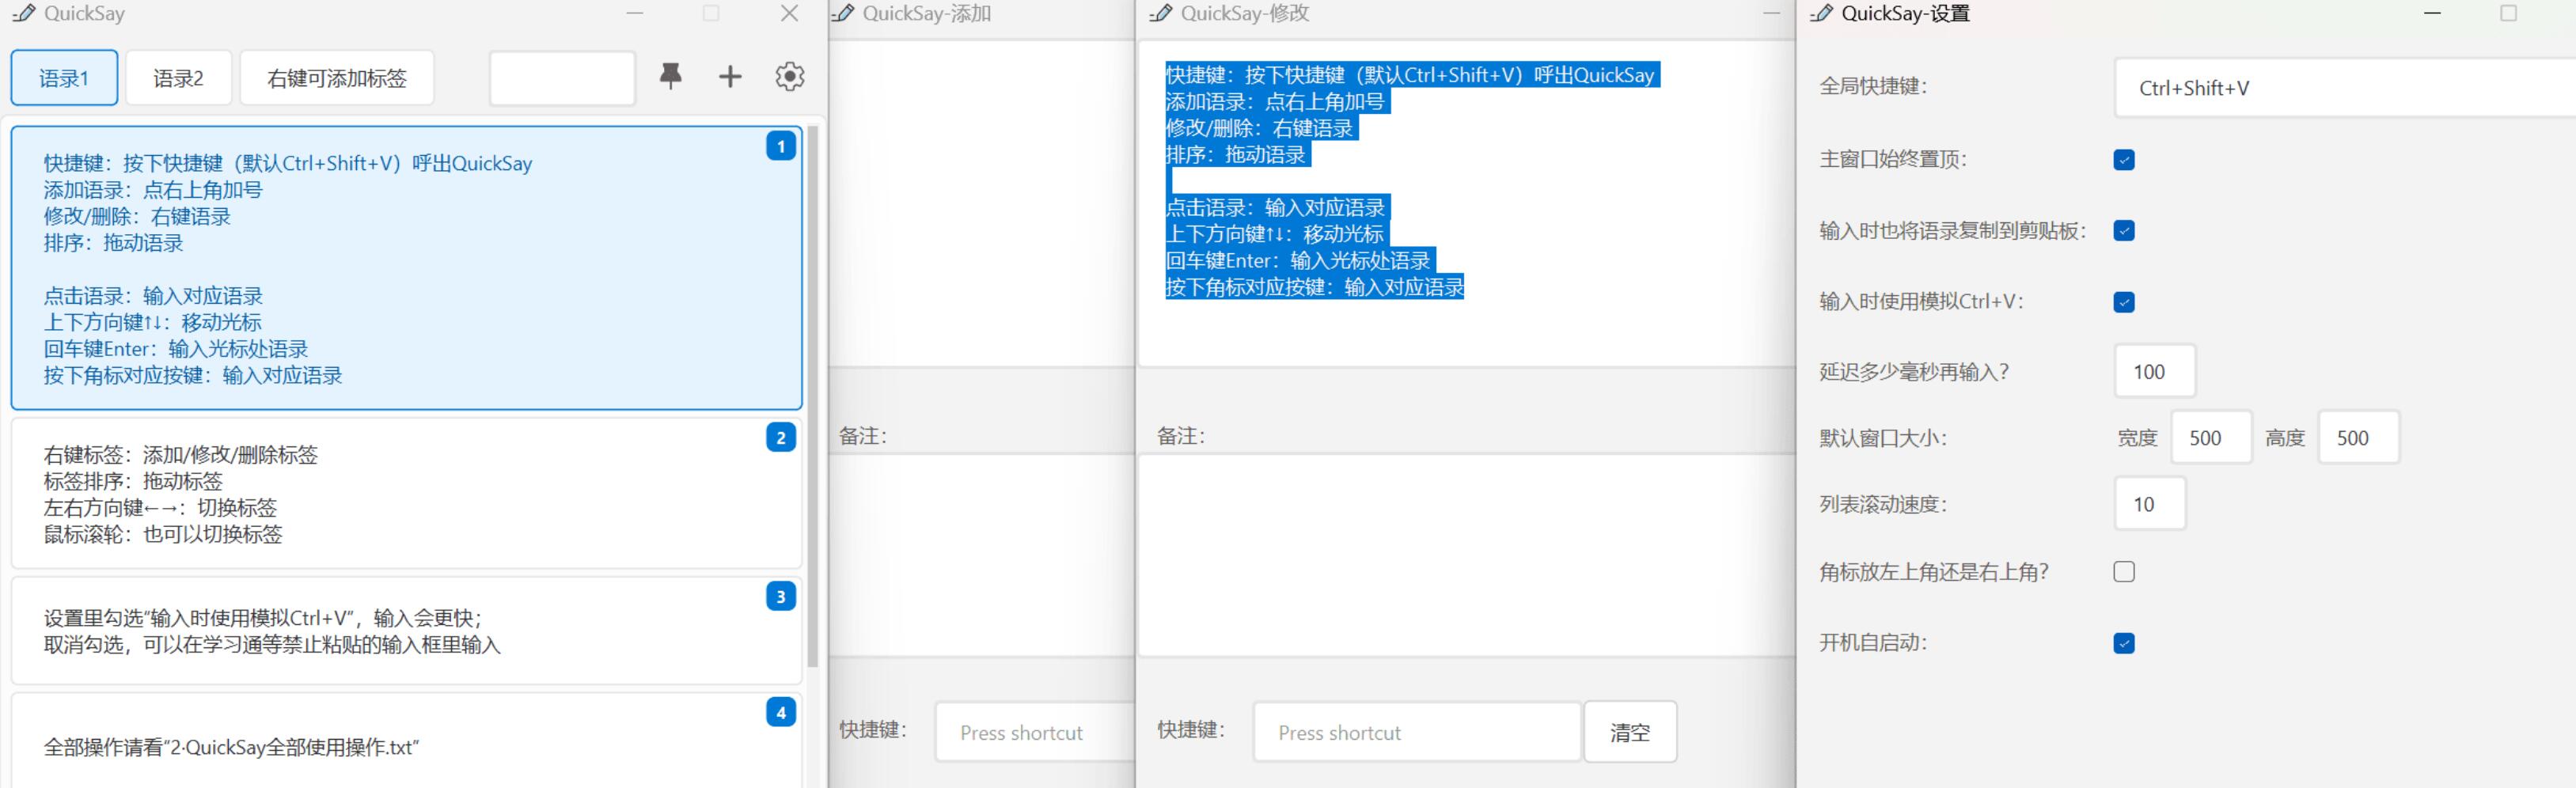Minimize the QuickSay-设置 window
This screenshot has height=788, width=2576.
[x=2432, y=13]
